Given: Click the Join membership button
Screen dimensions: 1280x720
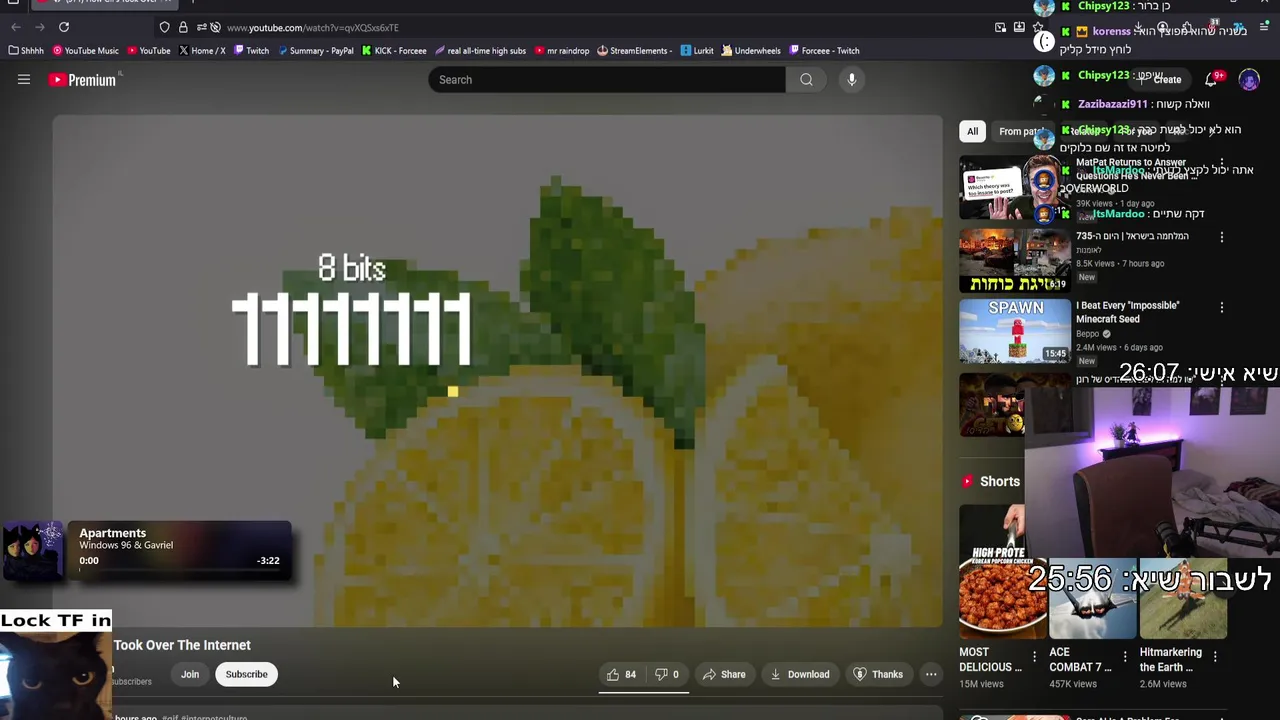Looking at the screenshot, I should click(x=190, y=674).
